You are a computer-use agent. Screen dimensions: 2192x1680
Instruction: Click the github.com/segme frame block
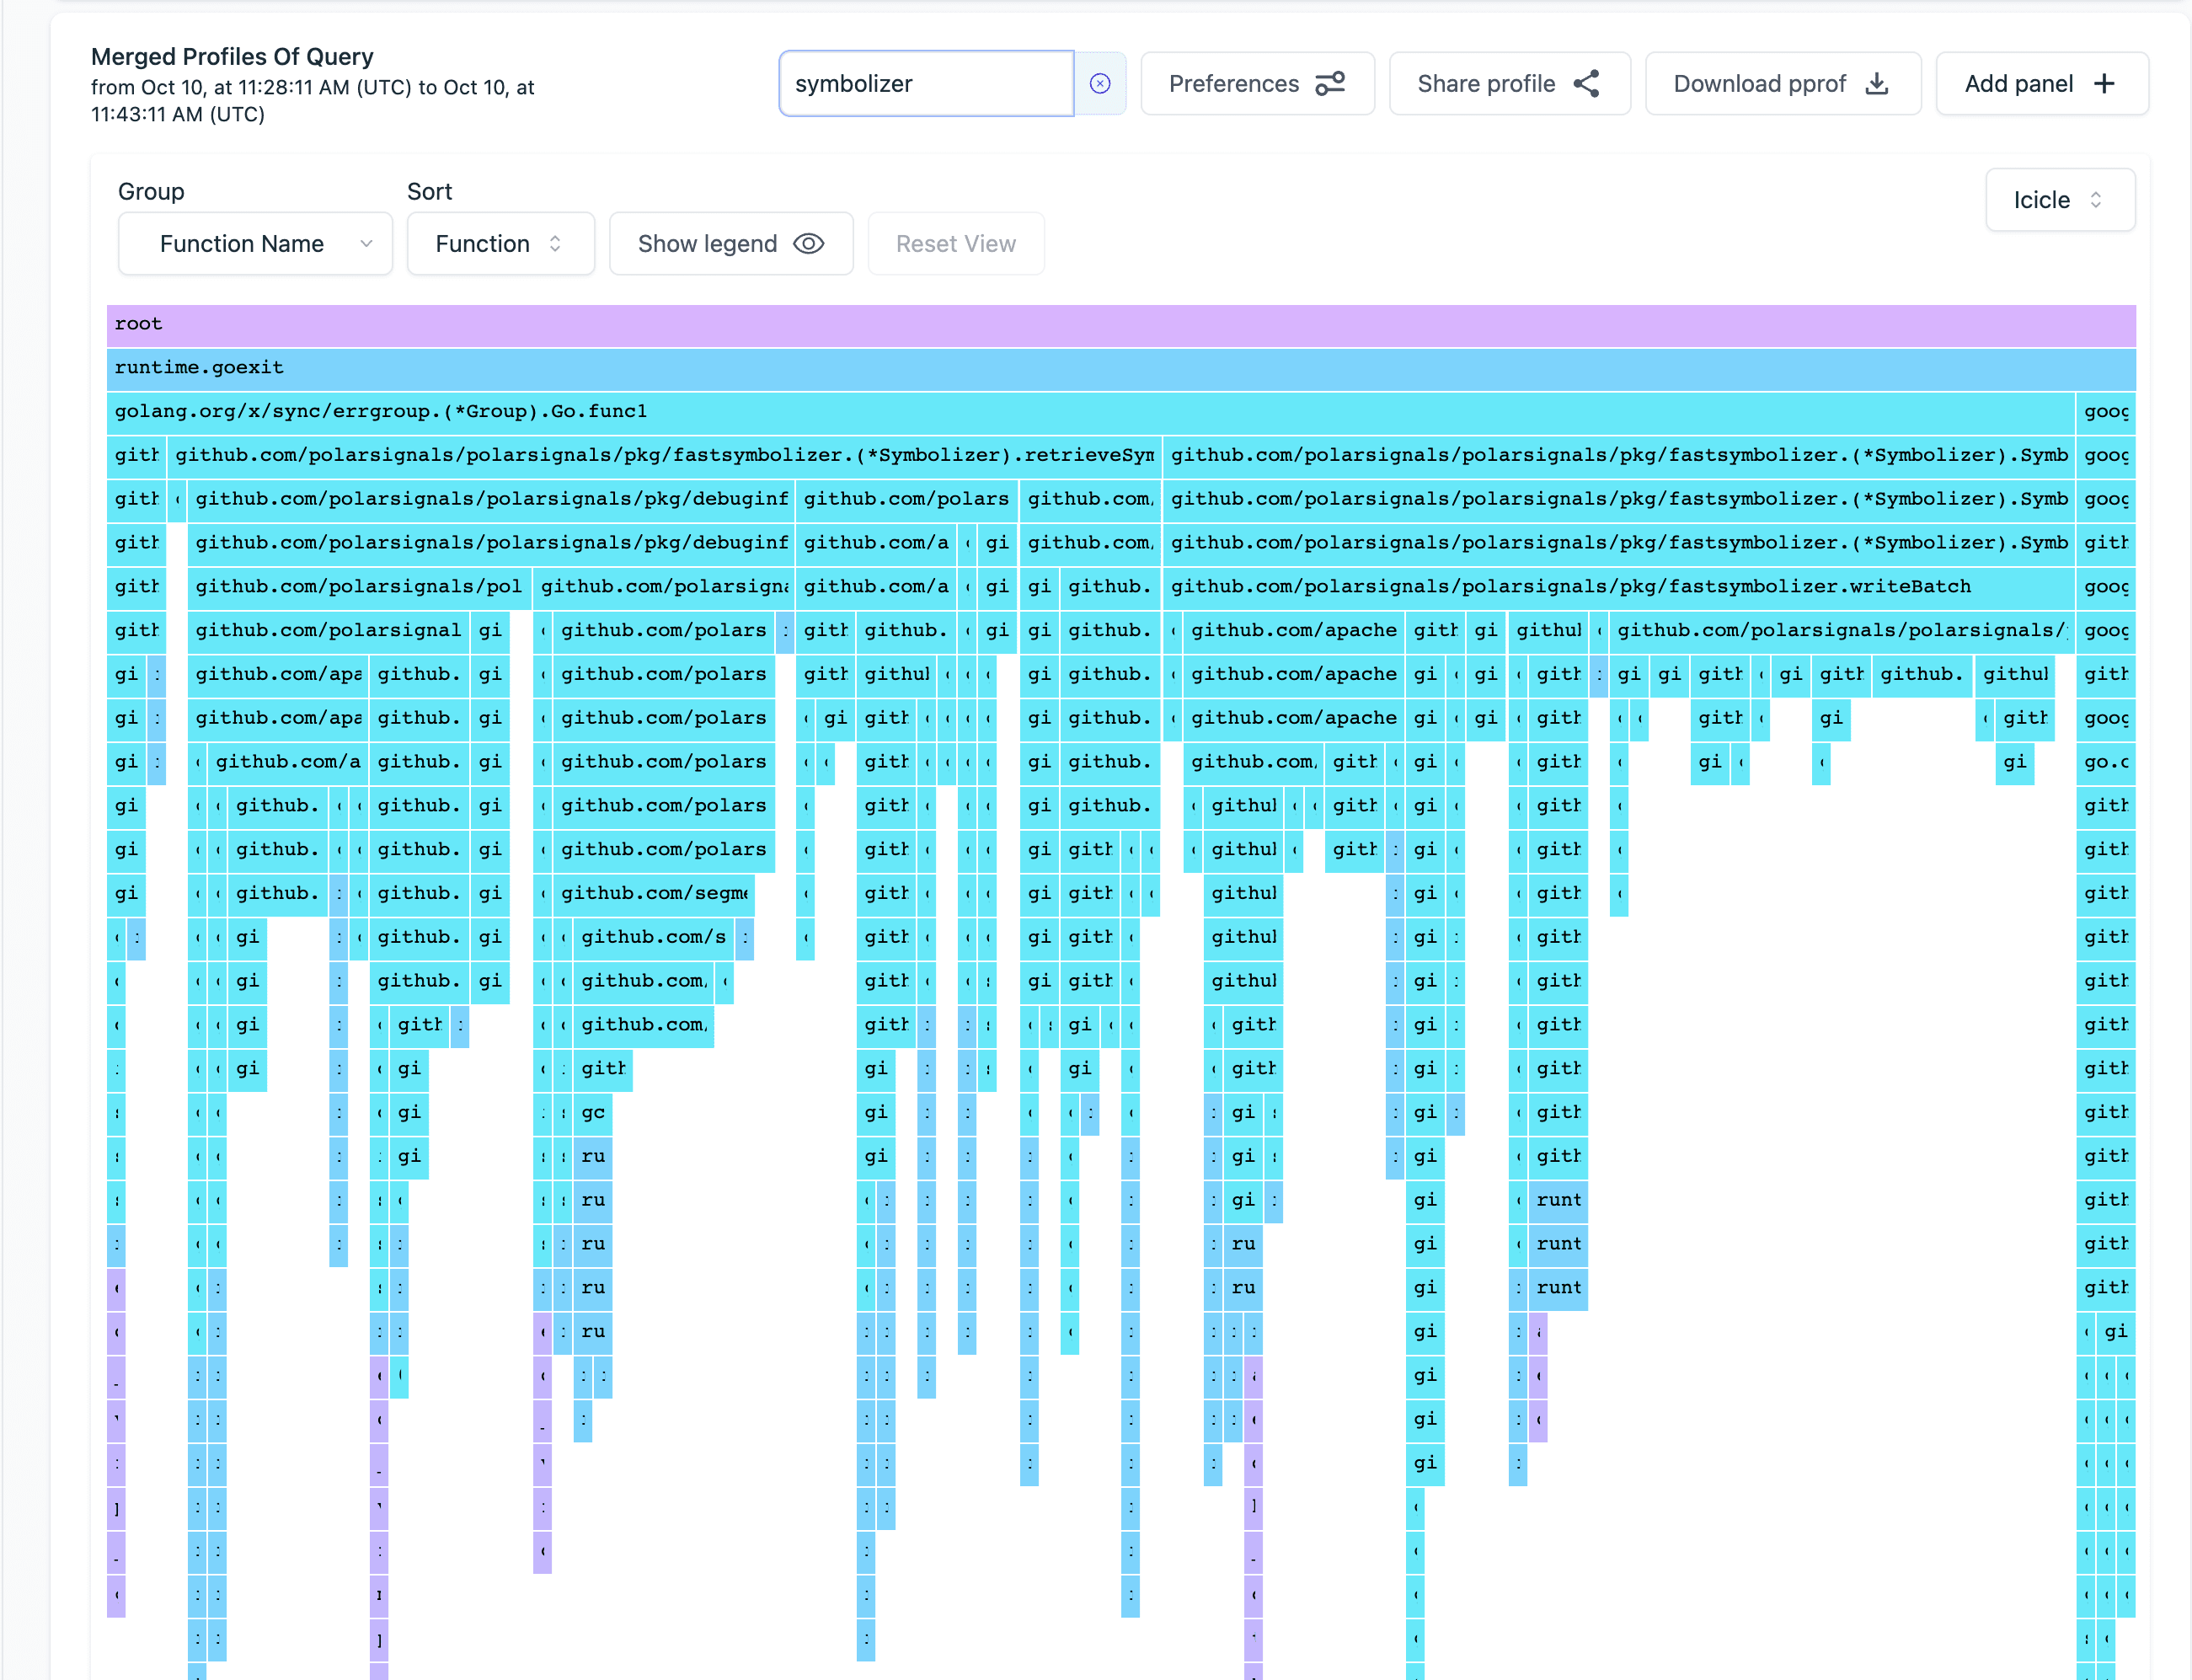[x=654, y=893]
